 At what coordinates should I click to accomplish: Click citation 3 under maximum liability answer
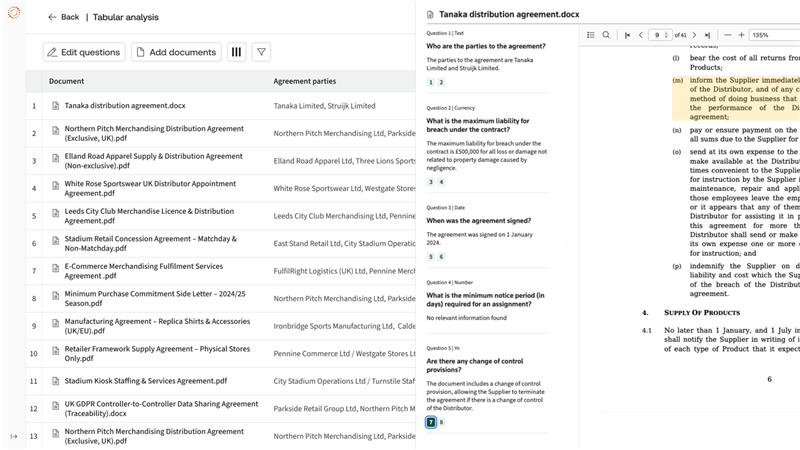pyautogui.click(x=431, y=182)
